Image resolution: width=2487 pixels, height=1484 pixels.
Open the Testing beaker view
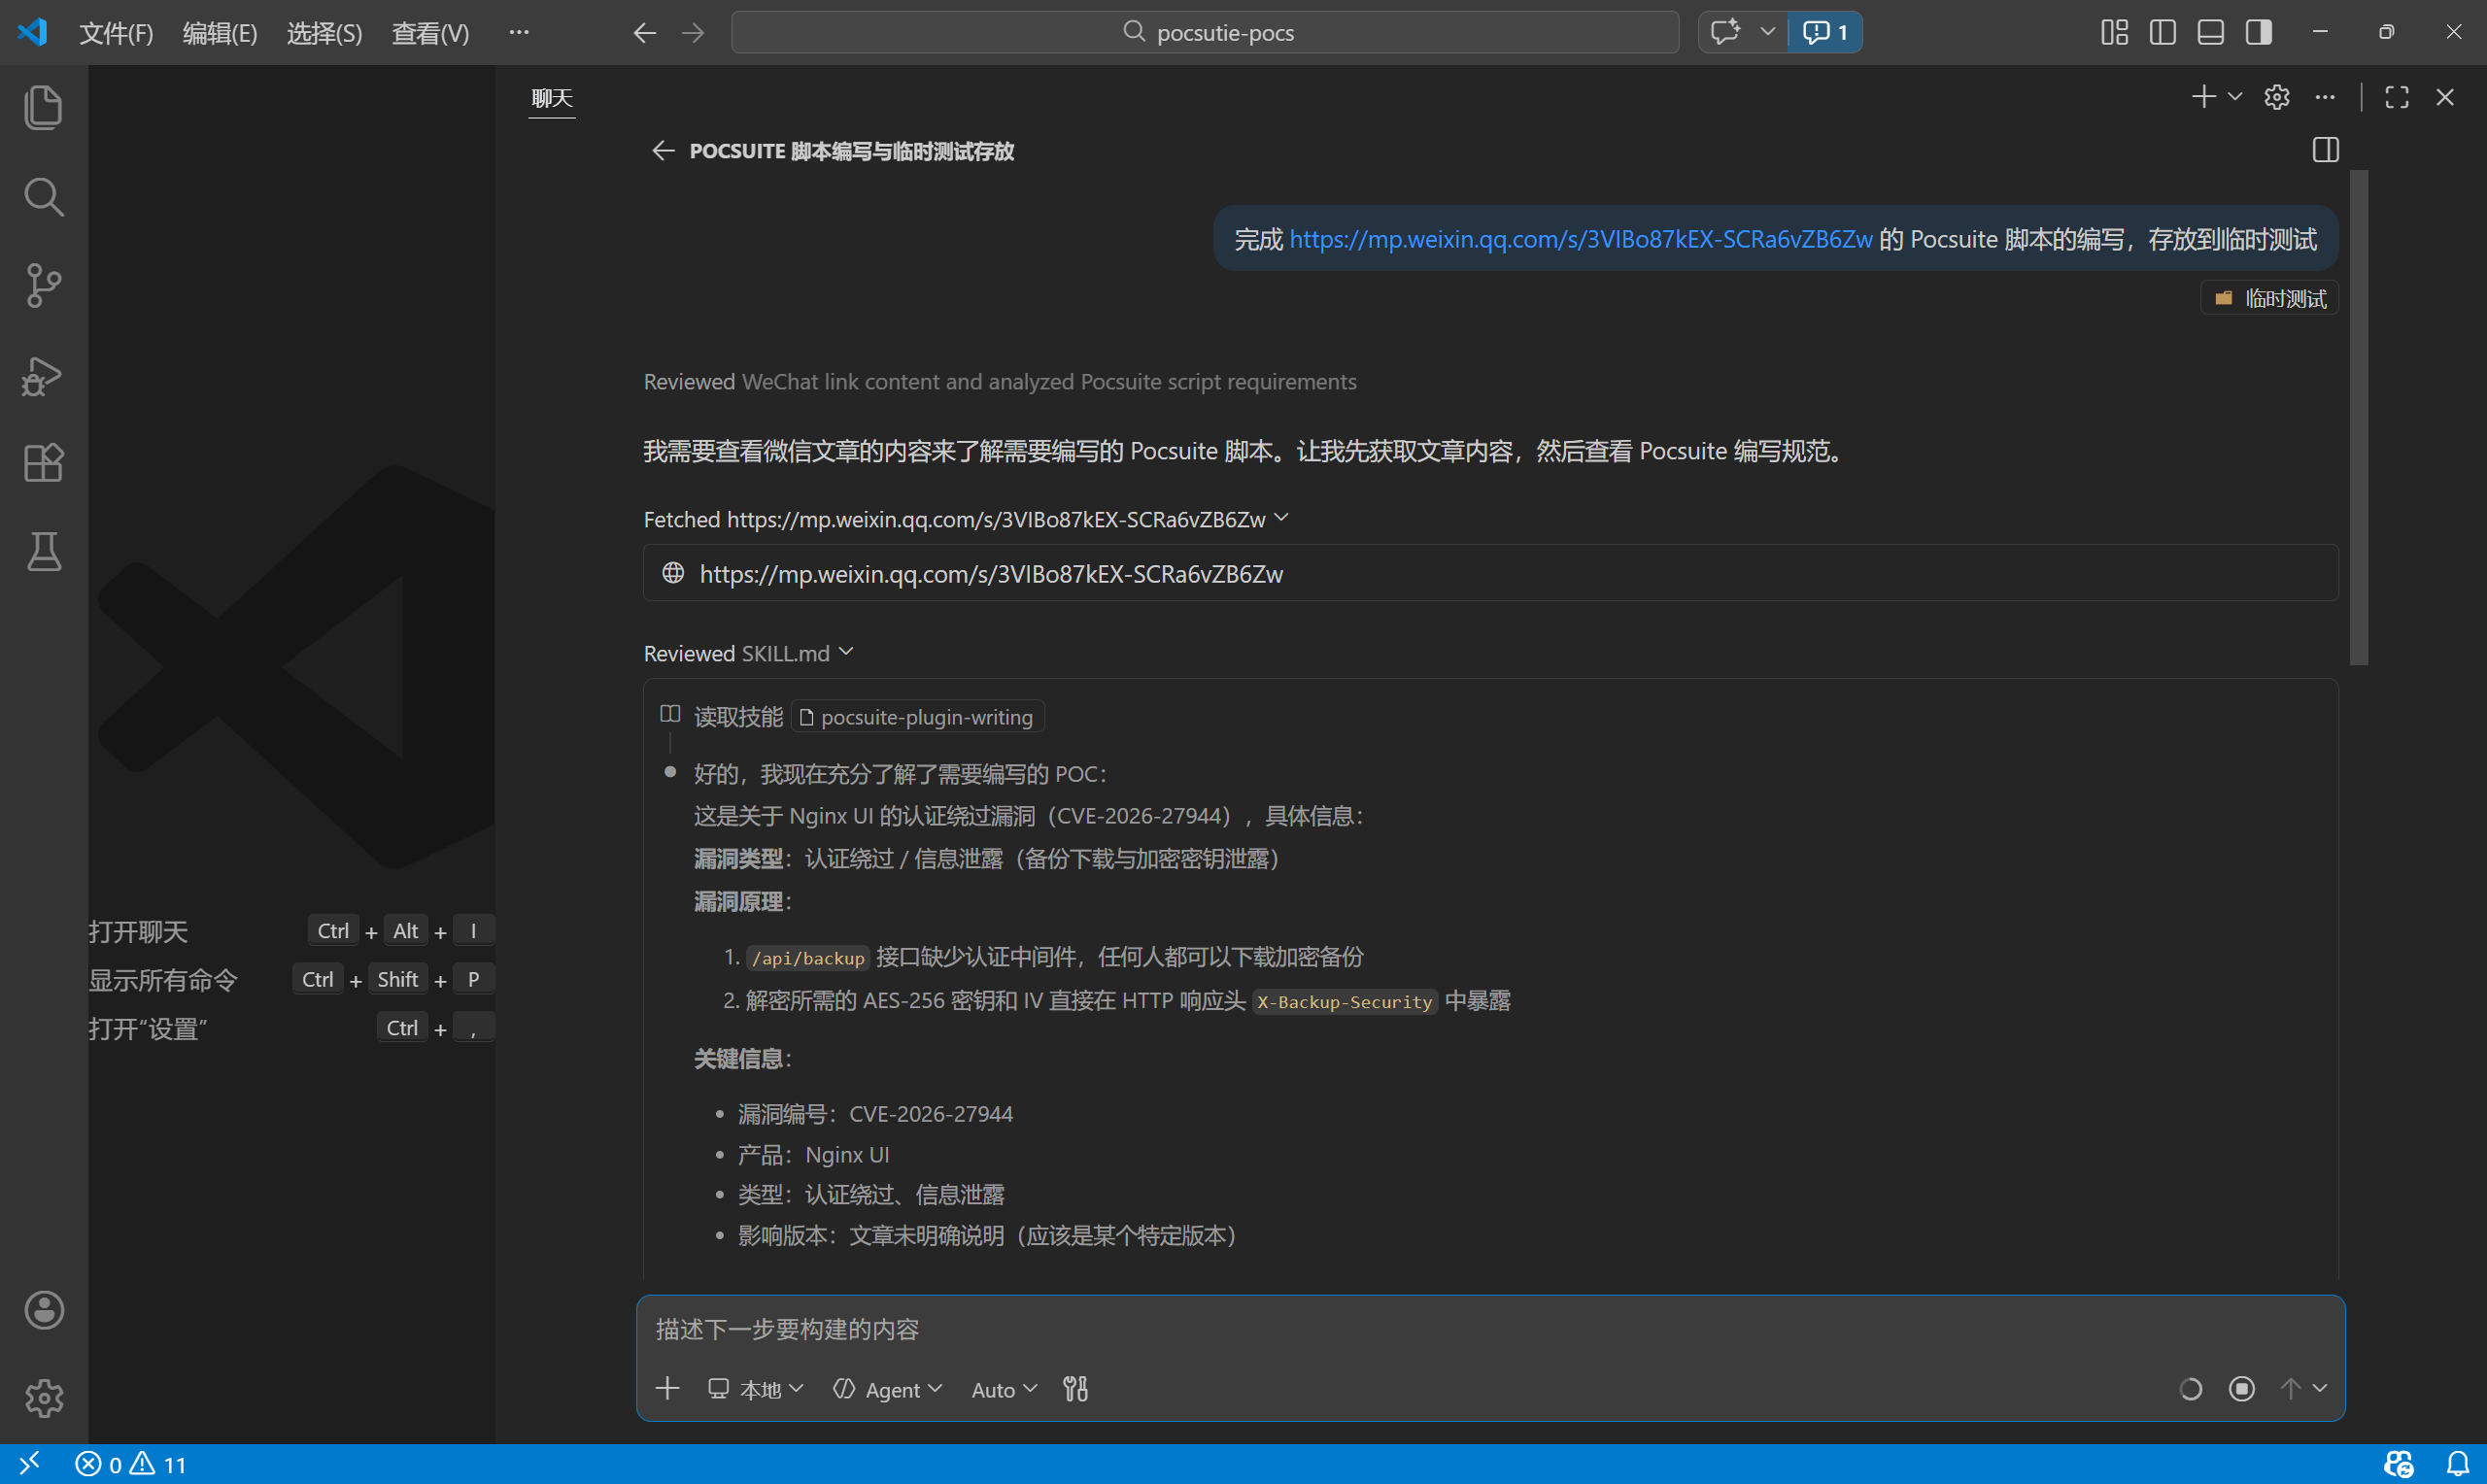coord(43,552)
